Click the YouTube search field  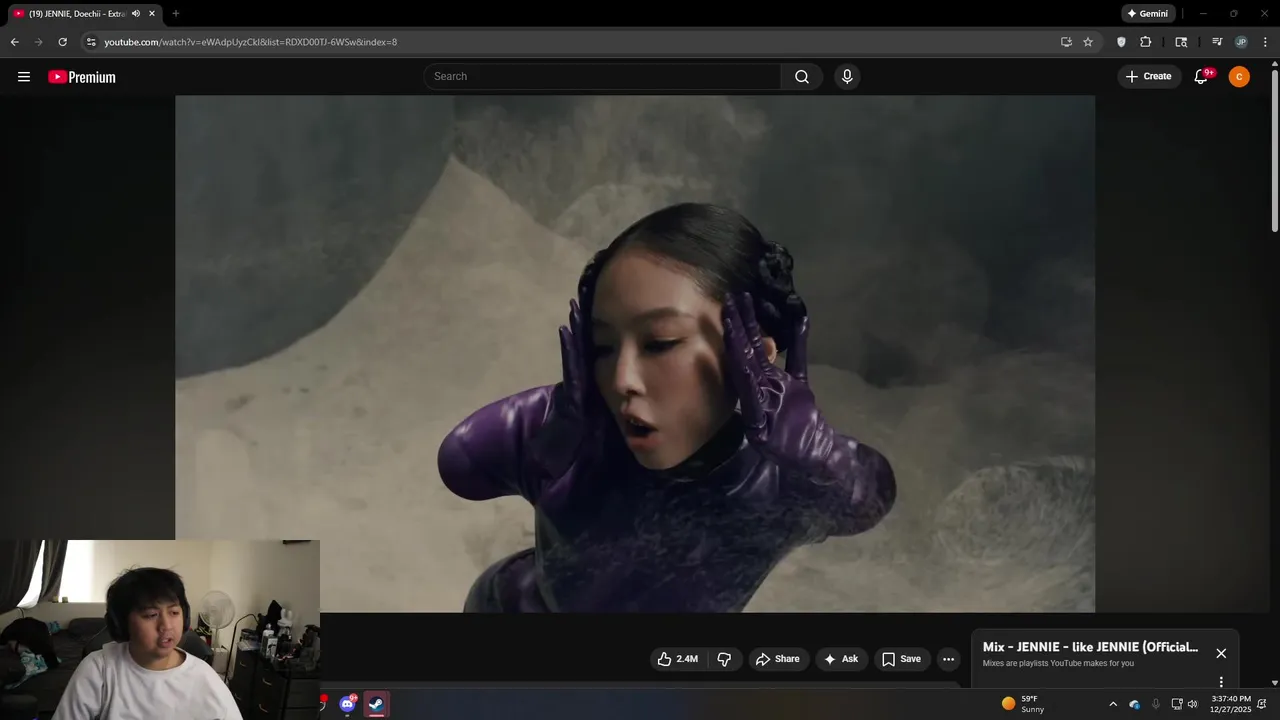[x=603, y=77]
